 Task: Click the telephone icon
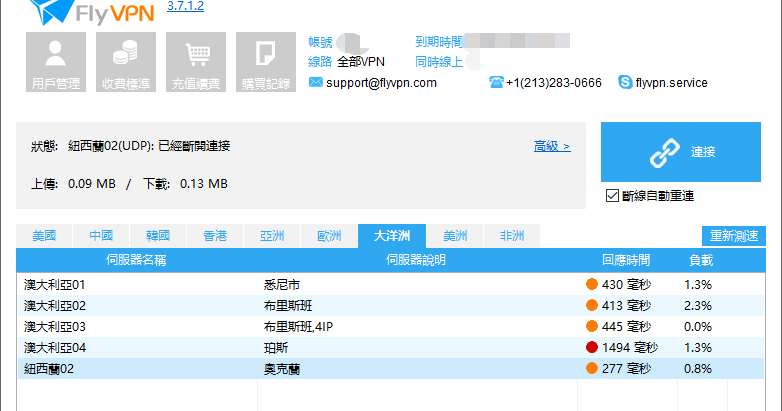[496, 82]
